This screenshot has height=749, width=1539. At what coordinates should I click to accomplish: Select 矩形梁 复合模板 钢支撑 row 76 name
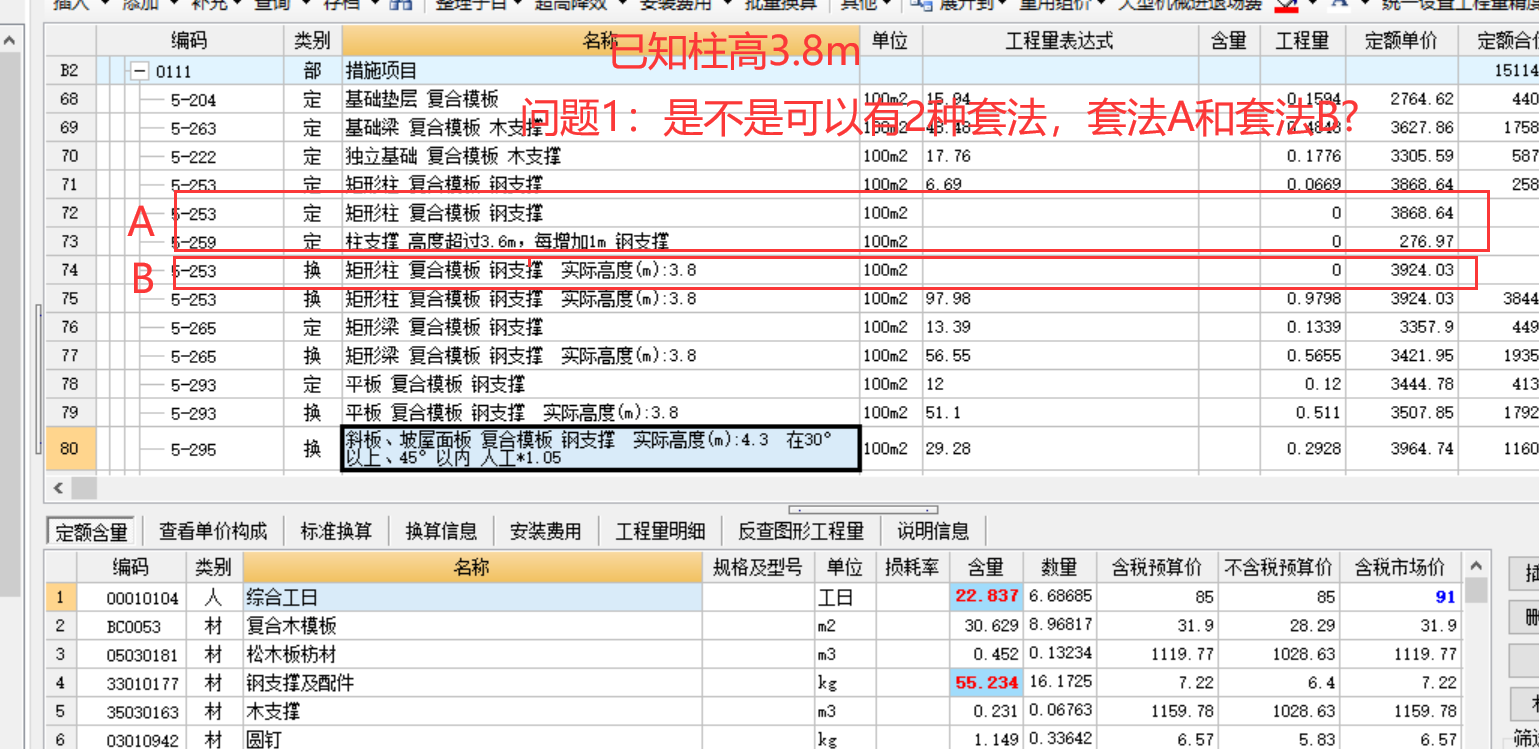coord(600,327)
